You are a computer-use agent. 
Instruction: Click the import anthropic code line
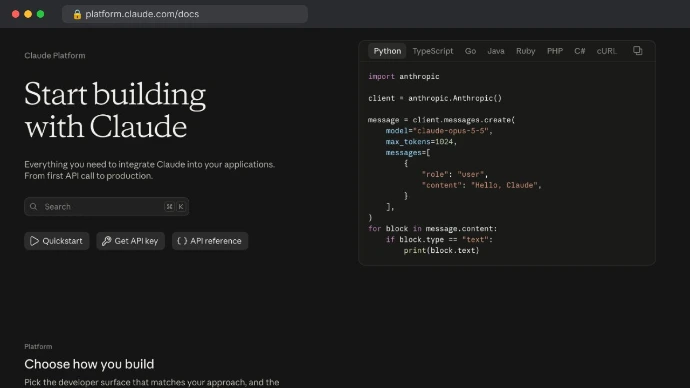pos(404,77)
